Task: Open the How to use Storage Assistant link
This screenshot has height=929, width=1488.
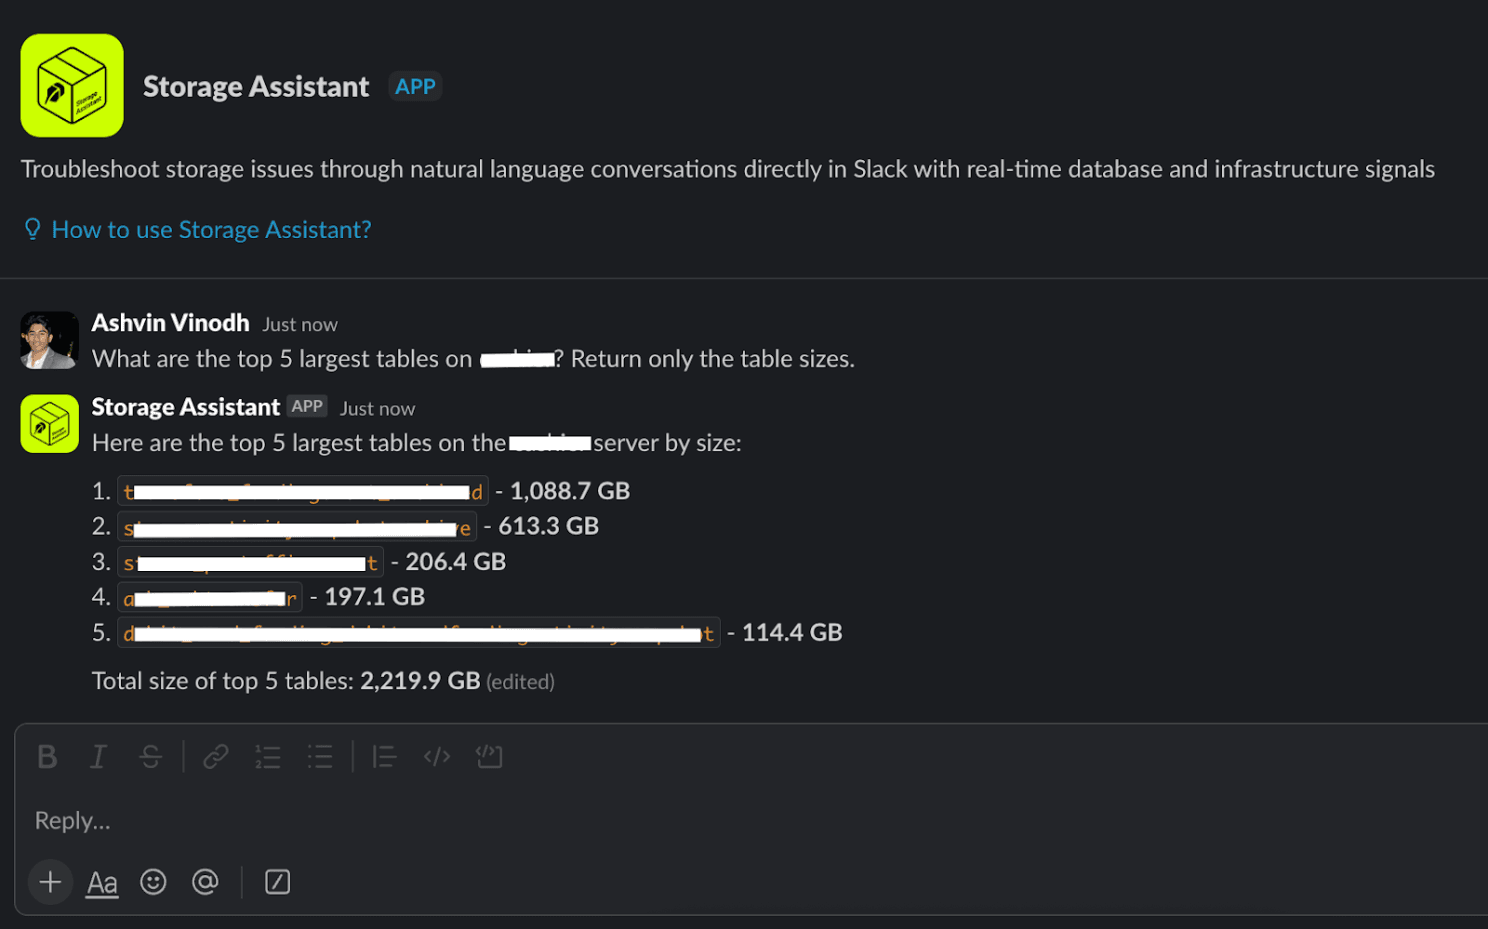Action: click(x=211, y=230)
